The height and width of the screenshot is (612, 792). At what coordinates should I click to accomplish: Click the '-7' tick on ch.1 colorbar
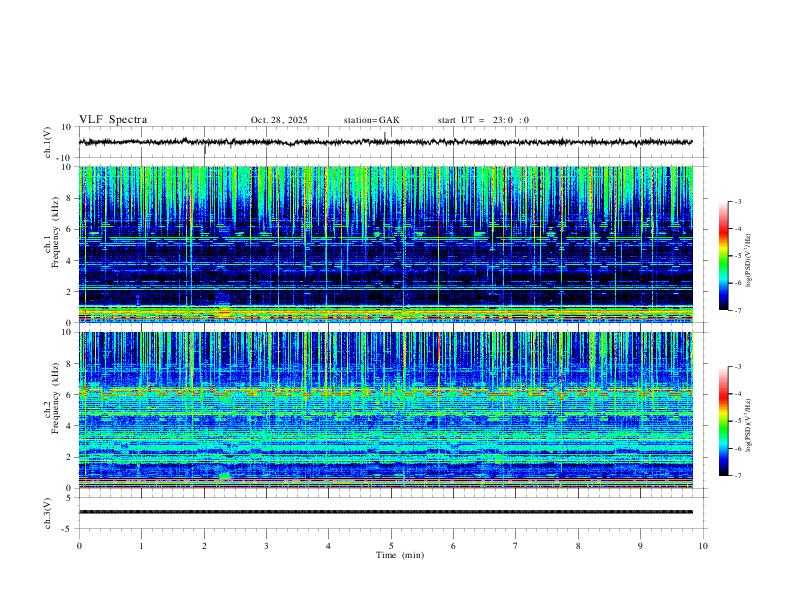coord(737,310)
